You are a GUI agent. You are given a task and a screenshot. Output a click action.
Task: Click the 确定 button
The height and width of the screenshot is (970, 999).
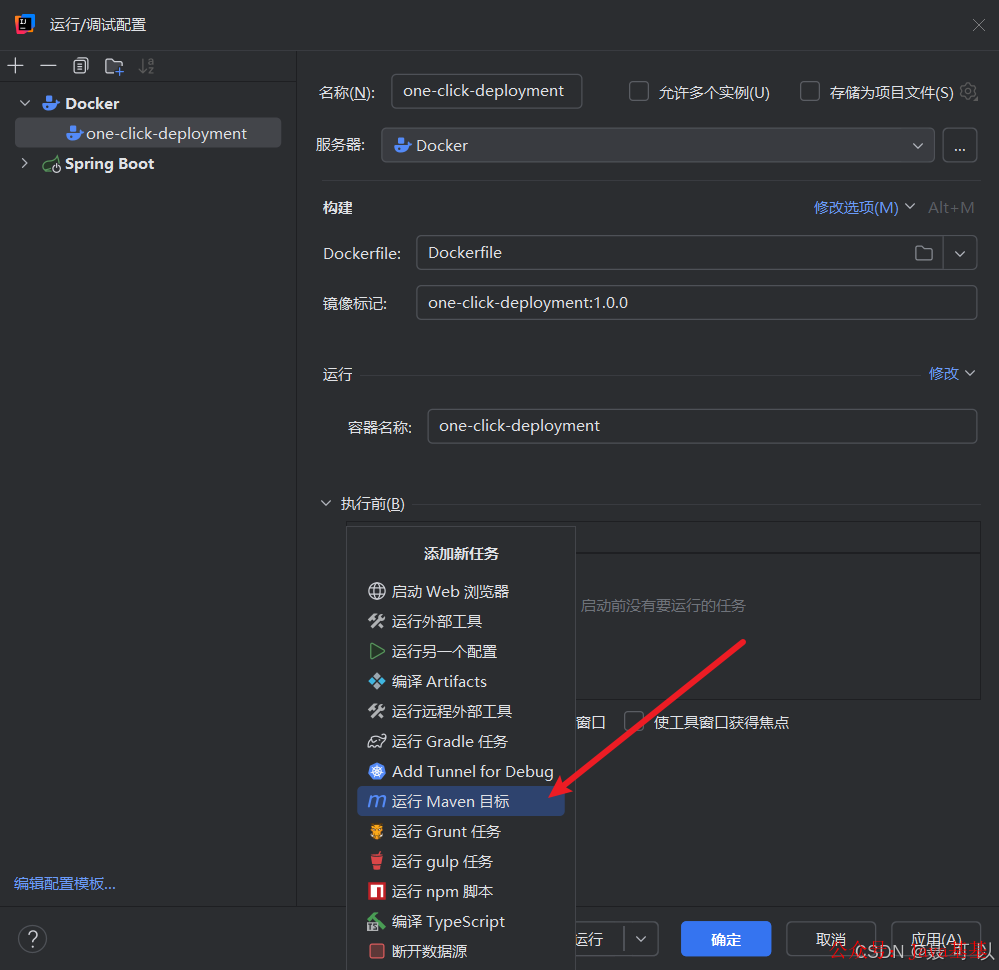click(726, 939)
